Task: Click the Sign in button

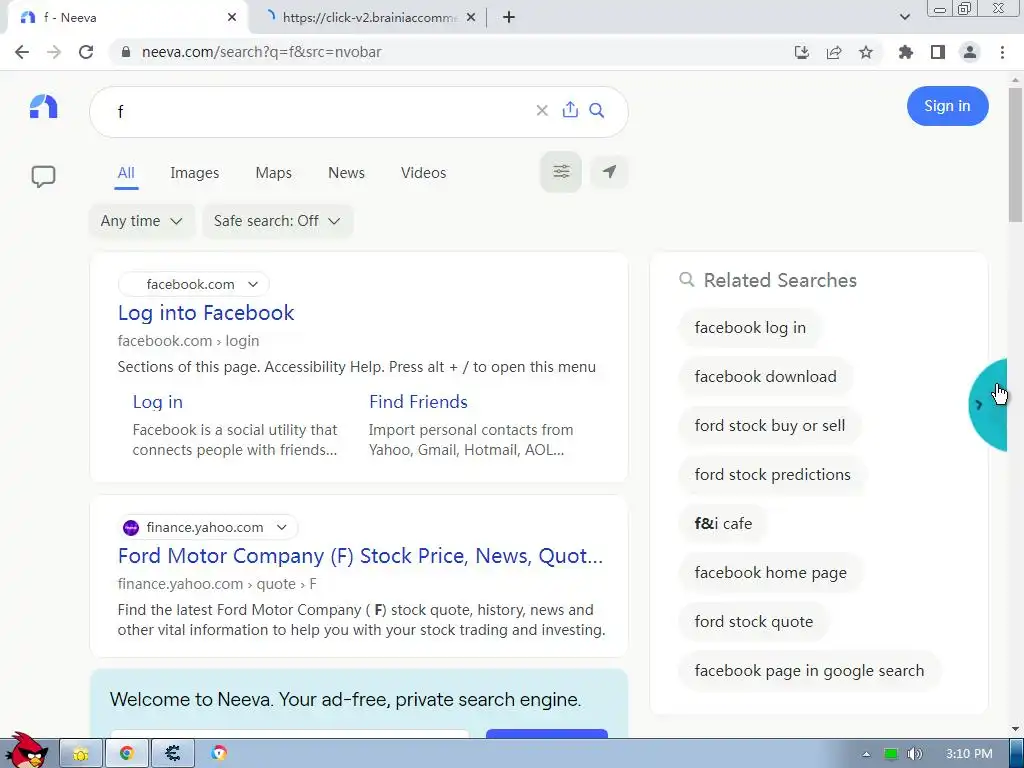Action: 947,106
